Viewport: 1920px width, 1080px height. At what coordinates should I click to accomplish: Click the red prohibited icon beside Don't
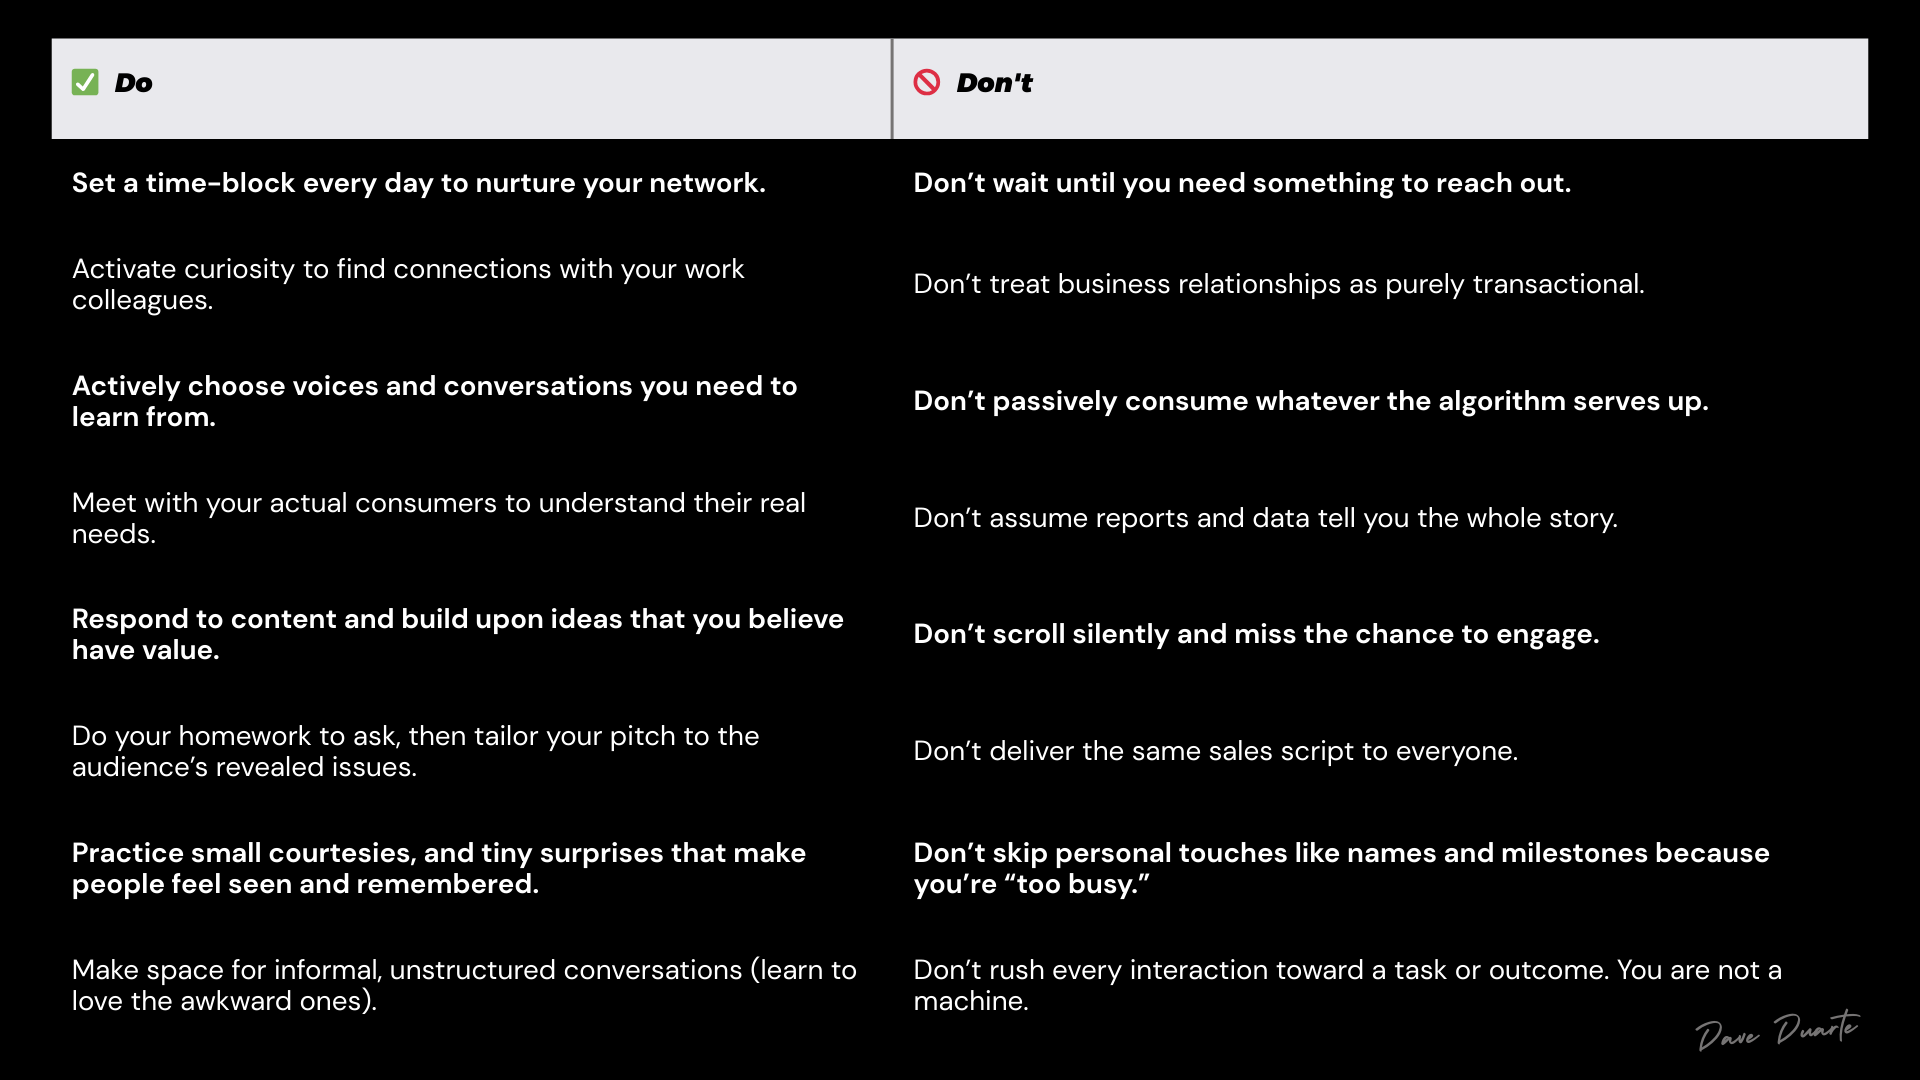click(x=927, y=82)
